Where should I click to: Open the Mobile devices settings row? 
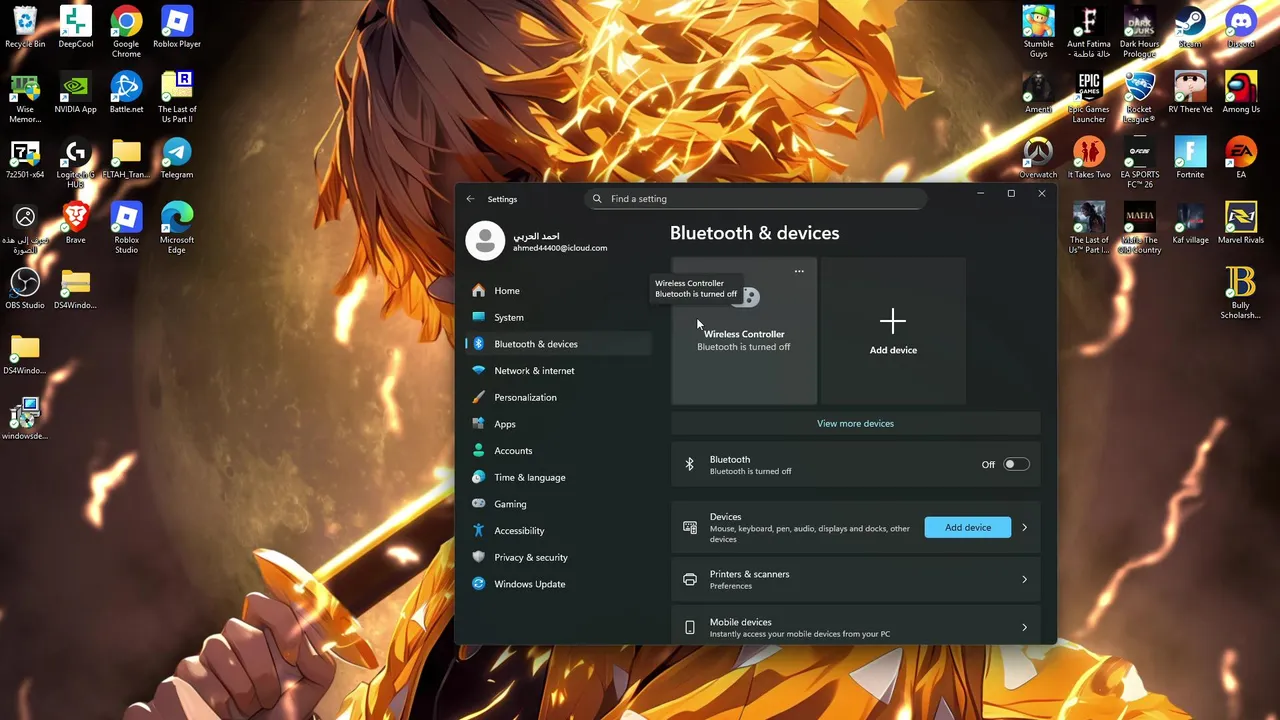[856, 627]
